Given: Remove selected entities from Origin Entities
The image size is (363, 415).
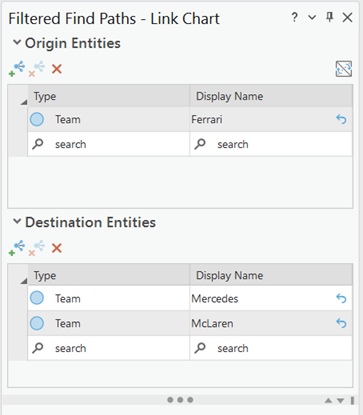Looking at the screenshot, I should 36,69.
